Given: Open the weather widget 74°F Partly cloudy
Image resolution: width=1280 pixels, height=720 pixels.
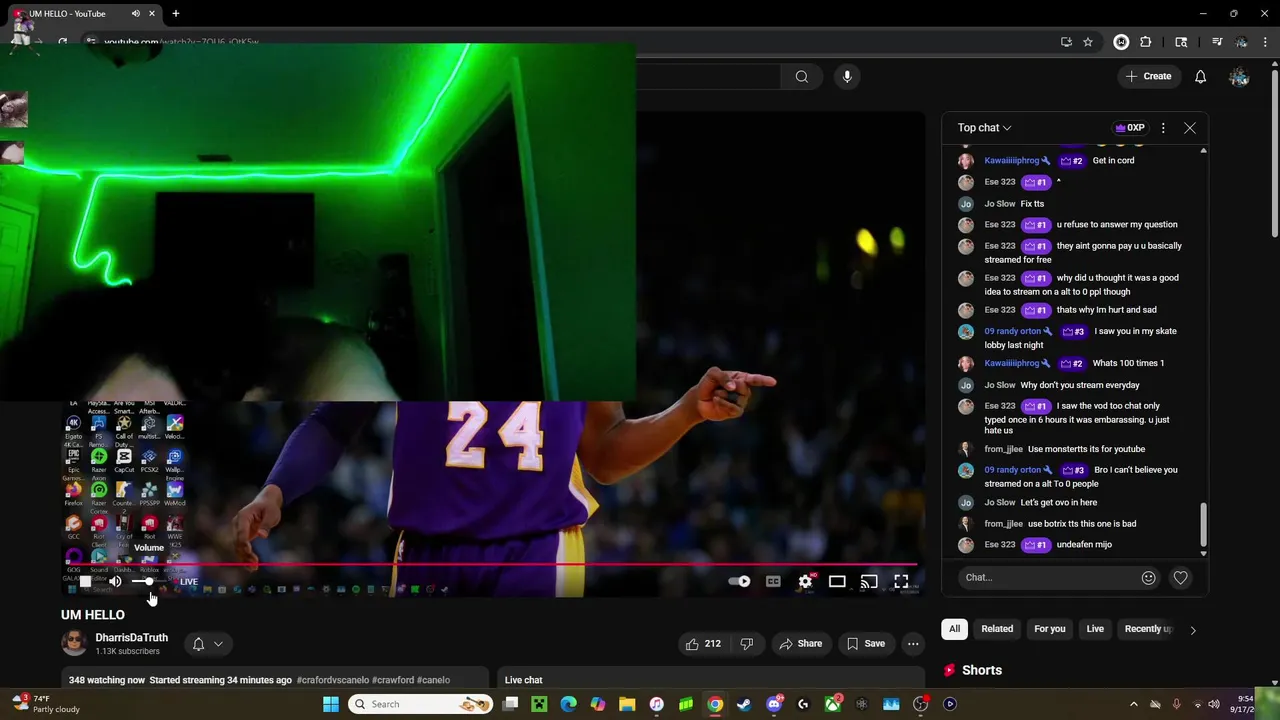Looking at the screenshot, I should 45,704.
